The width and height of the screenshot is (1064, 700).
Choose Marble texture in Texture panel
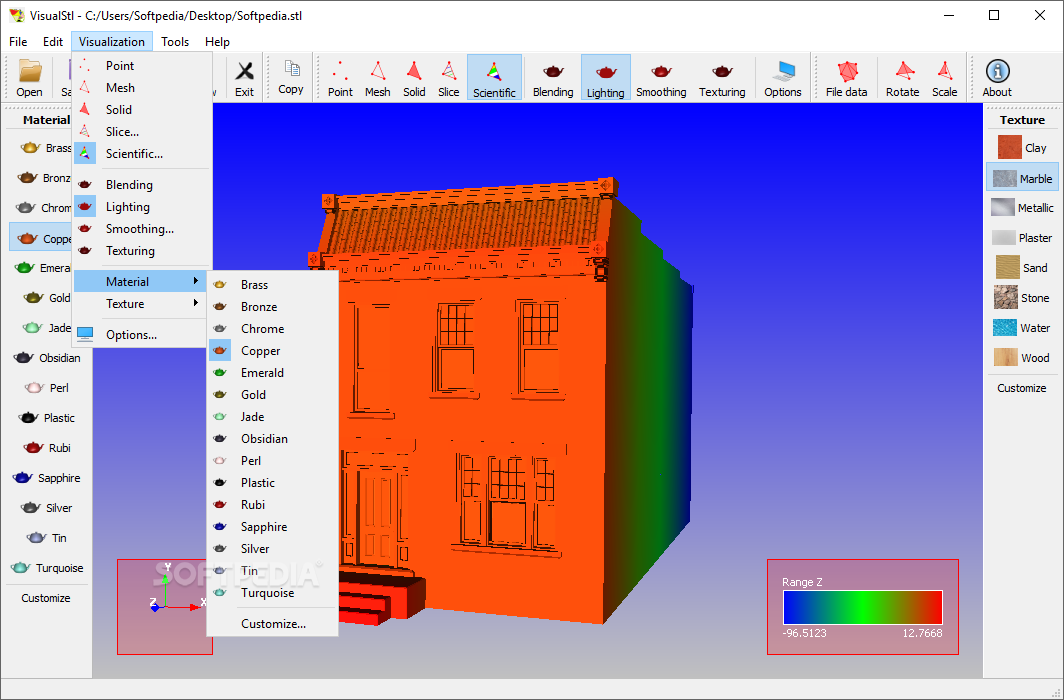pos(1022,178)
